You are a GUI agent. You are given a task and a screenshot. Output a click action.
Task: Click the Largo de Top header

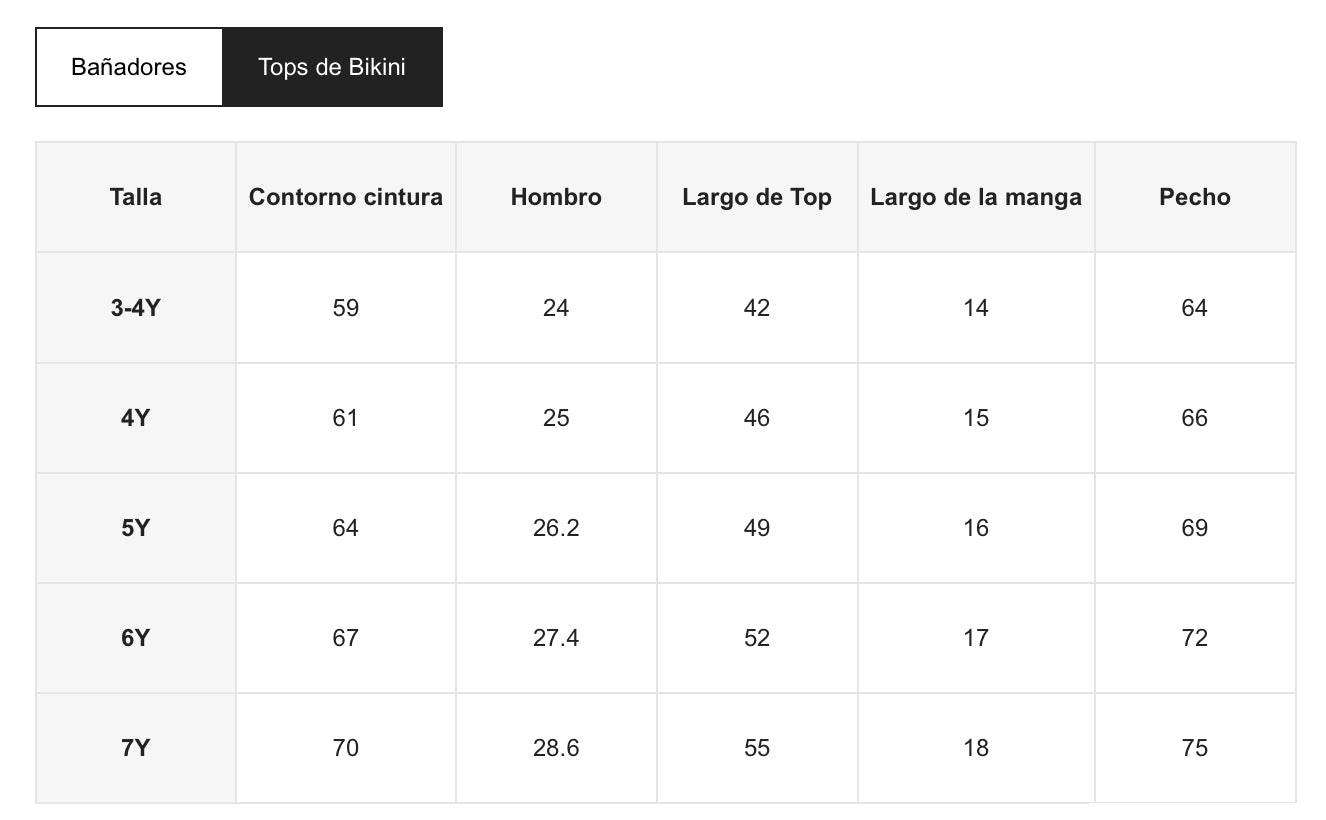pos(757,197)
